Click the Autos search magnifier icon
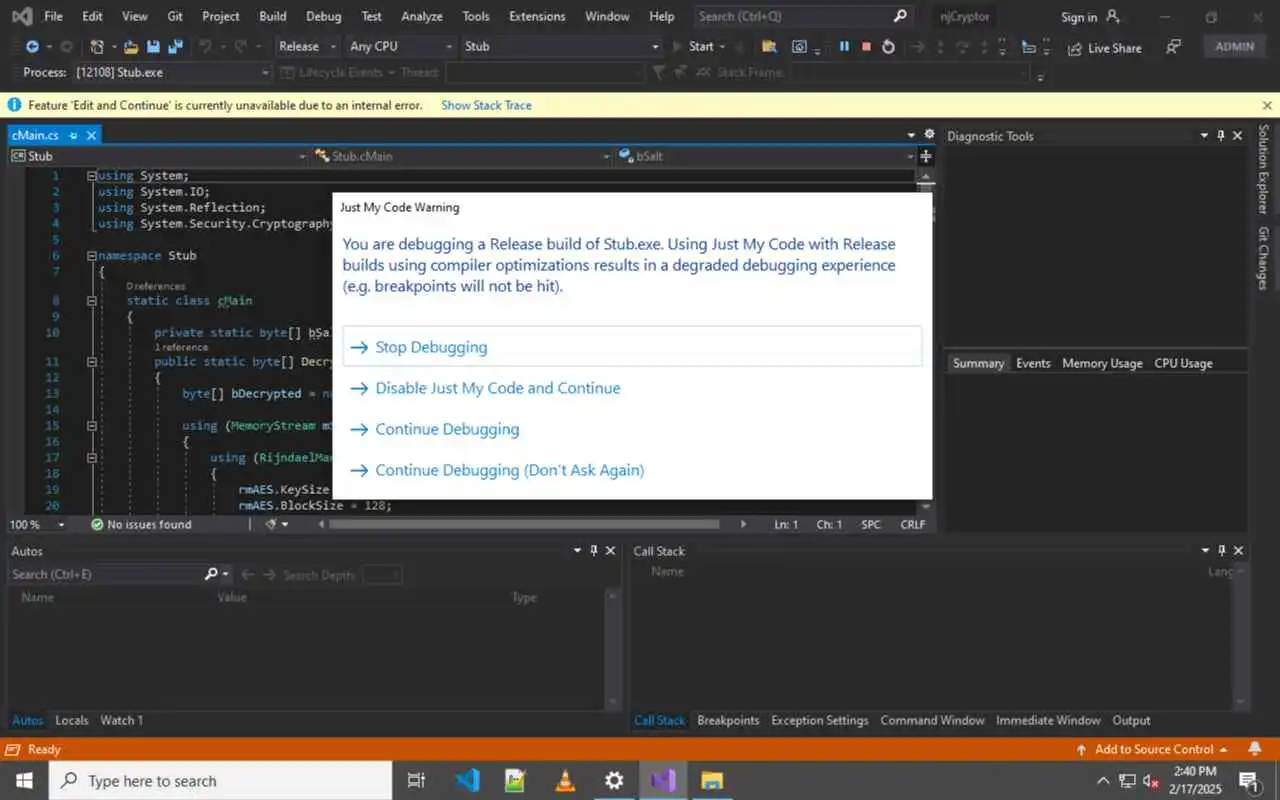Image resolution: width=1280 pixels, height=800 pixels. (x=211, y=574)
